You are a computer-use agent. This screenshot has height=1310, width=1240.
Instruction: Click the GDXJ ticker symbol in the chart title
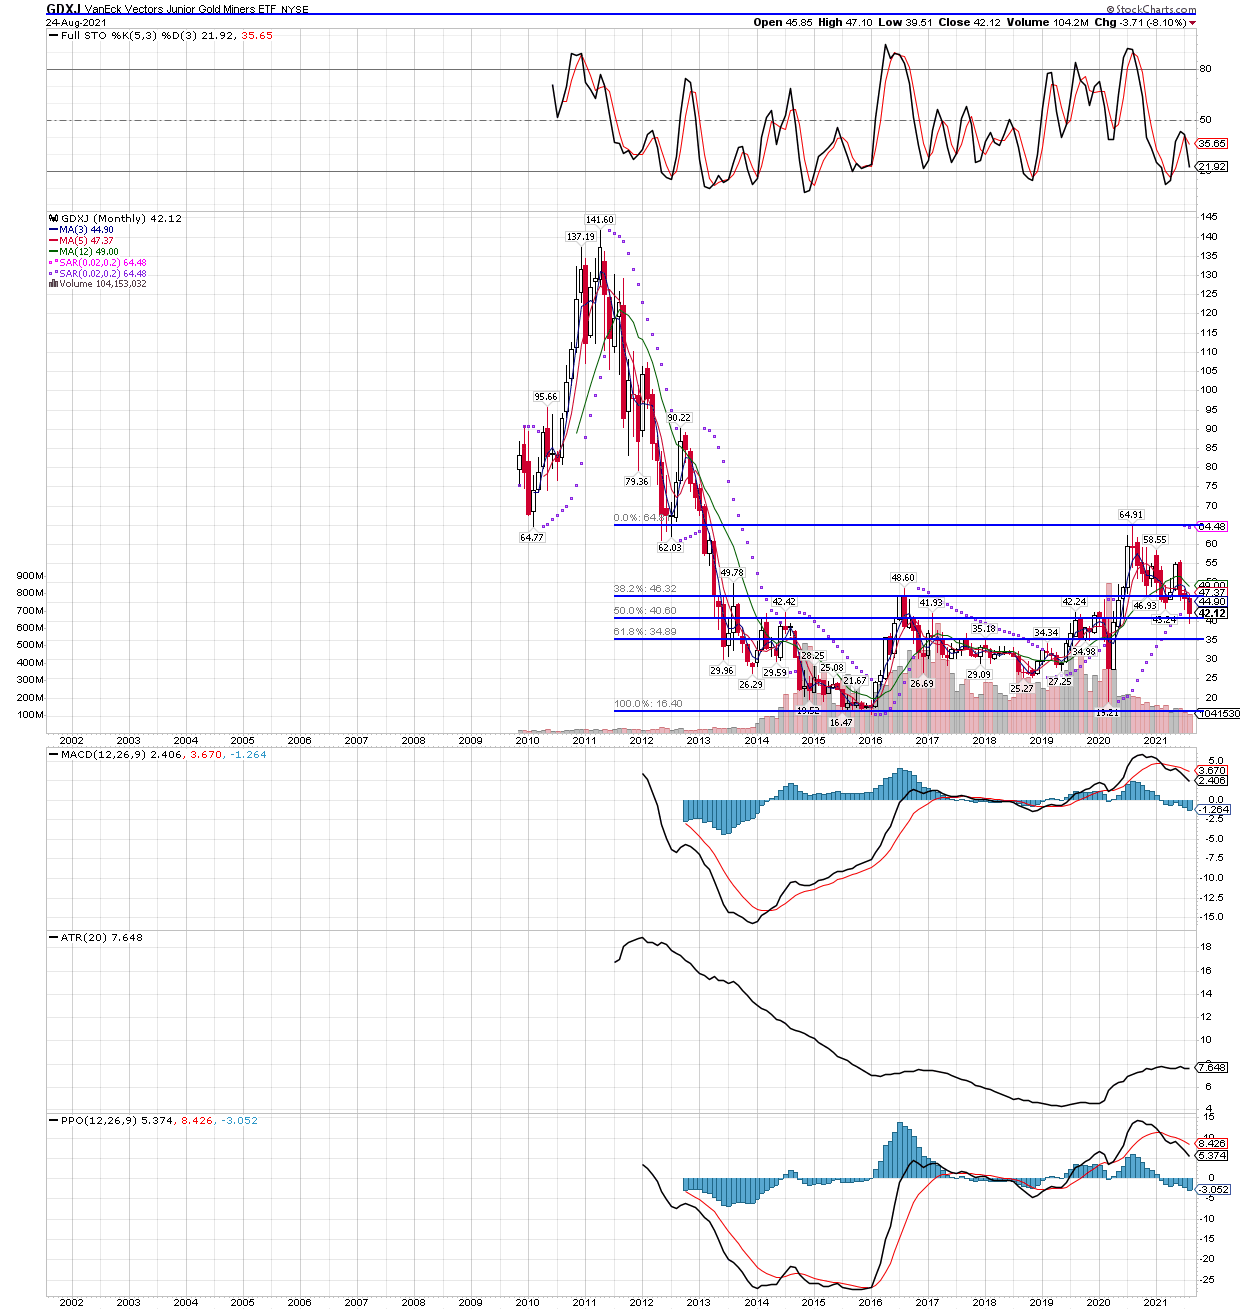point(63,9)
